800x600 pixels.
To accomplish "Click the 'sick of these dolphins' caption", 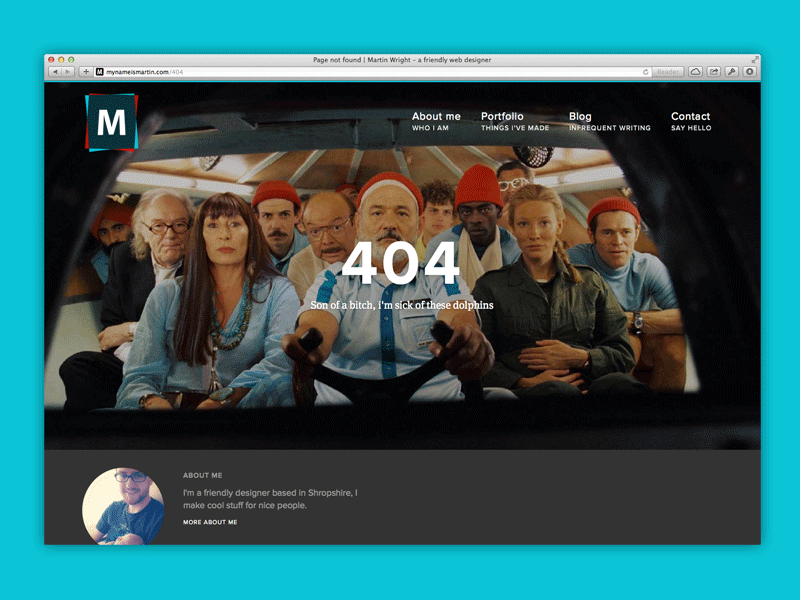I will pyautogui.click(x=402, y=305).
